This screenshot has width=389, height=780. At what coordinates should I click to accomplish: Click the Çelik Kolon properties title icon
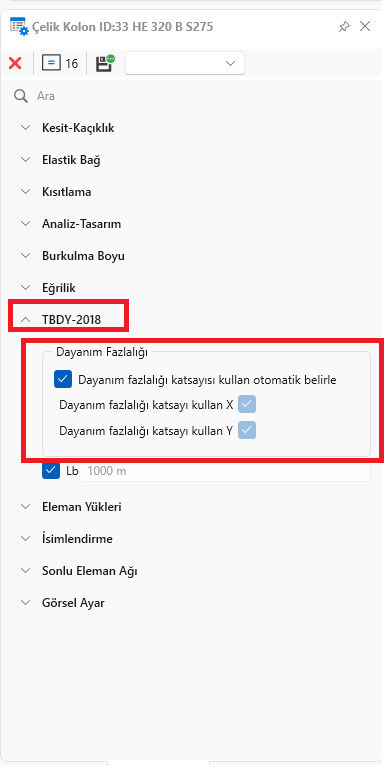[x=19, y=26]
